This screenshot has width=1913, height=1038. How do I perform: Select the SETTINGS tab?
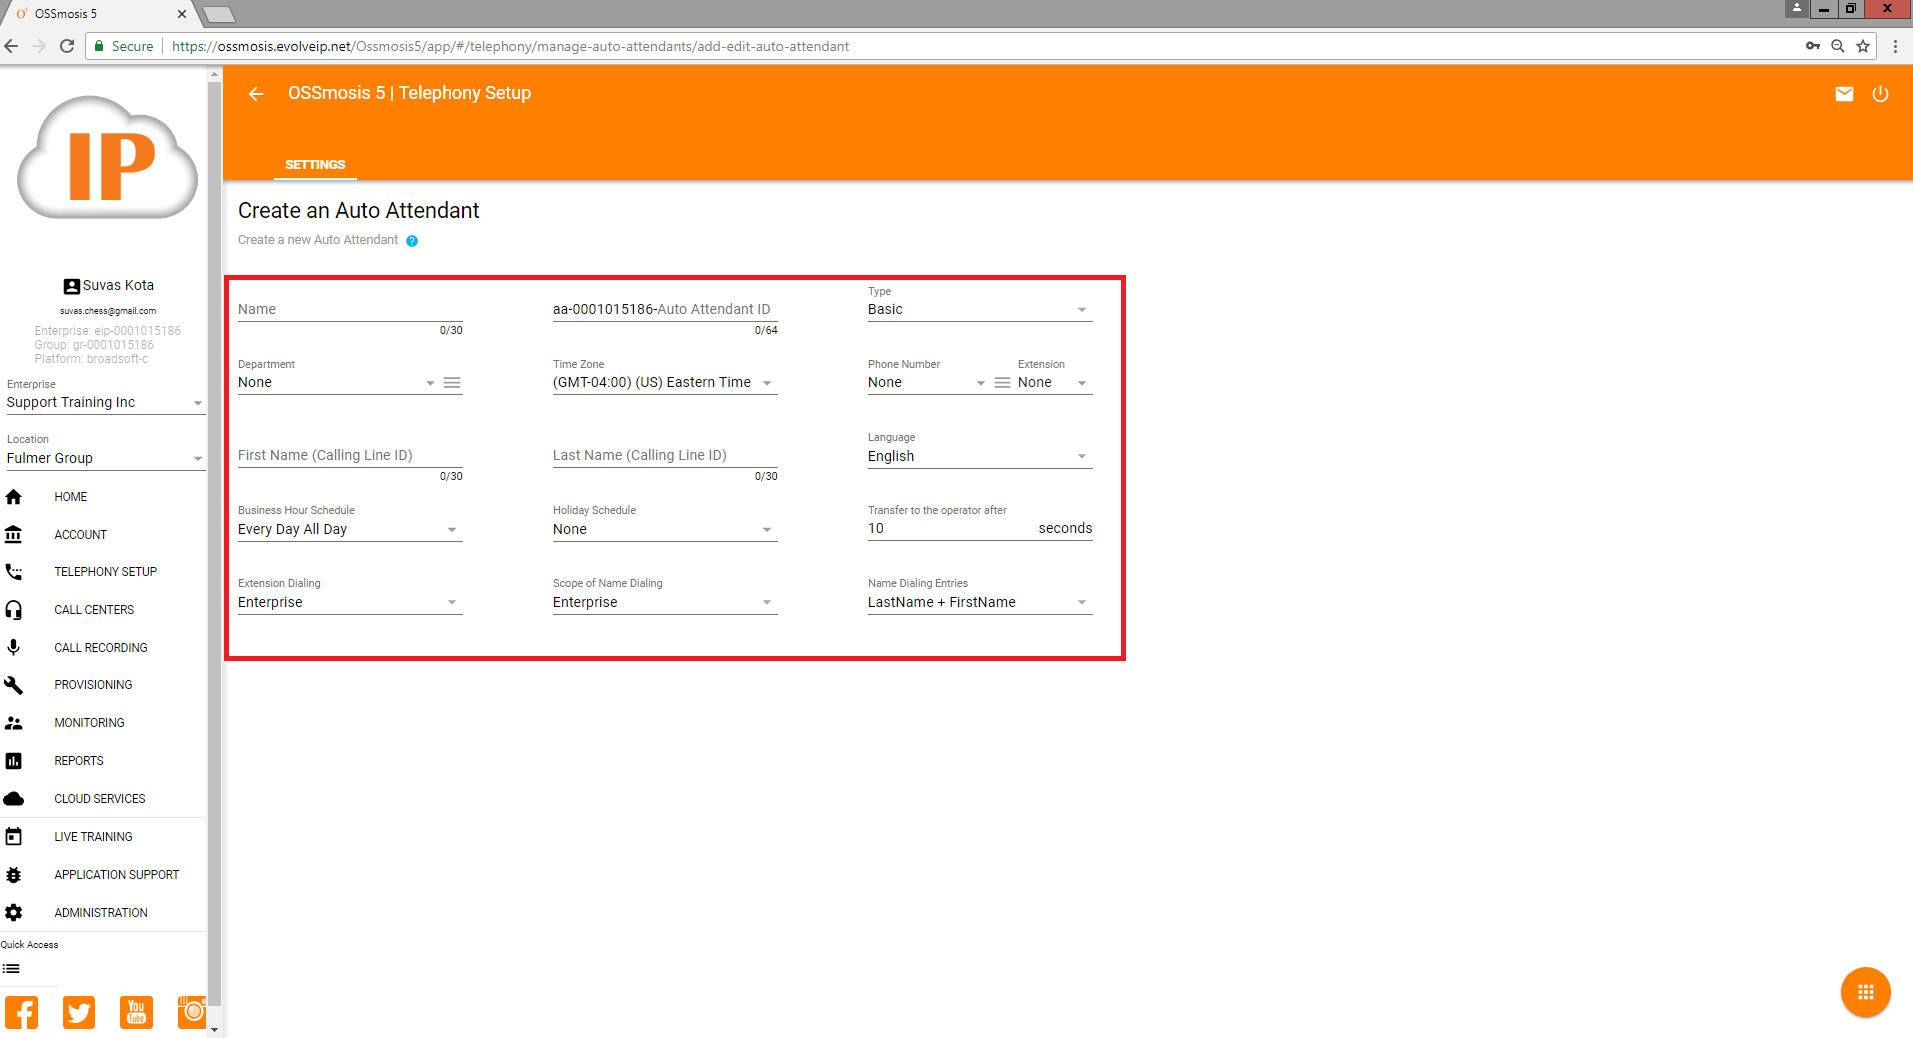pos(315,165)
